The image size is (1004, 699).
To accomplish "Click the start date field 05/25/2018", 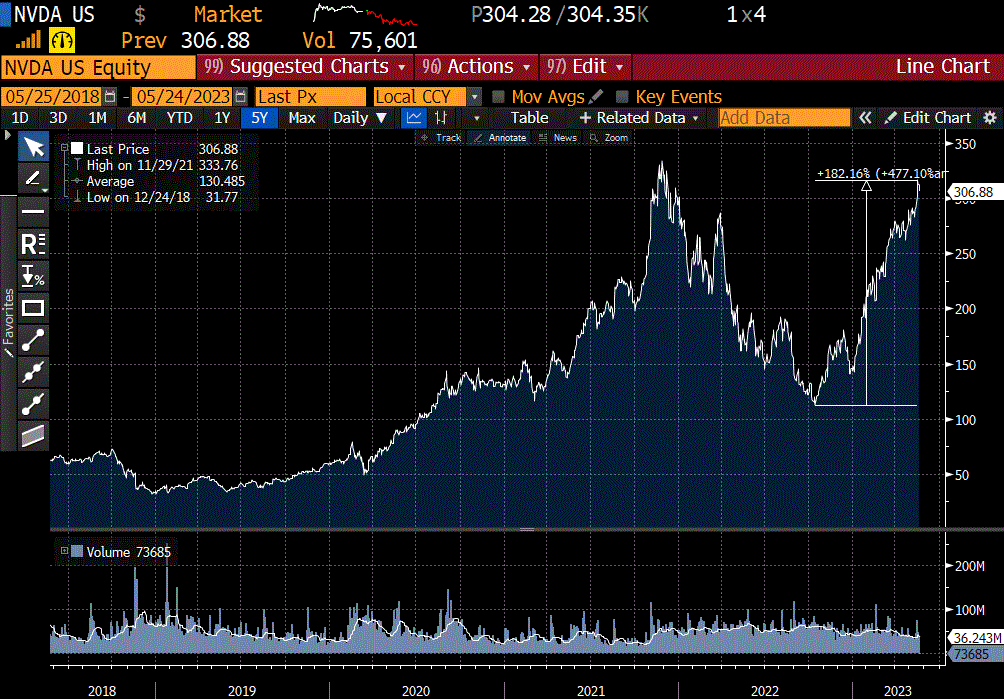I will (x=52, y=97).
